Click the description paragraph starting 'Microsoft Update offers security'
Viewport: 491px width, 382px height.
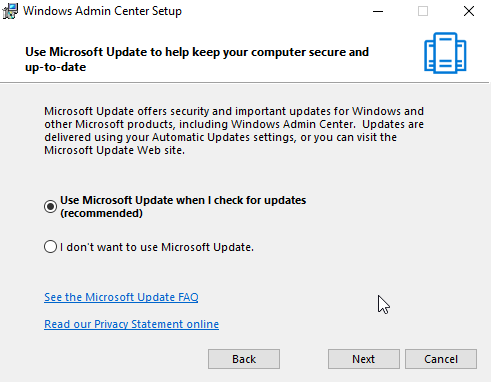click(234, 131)
